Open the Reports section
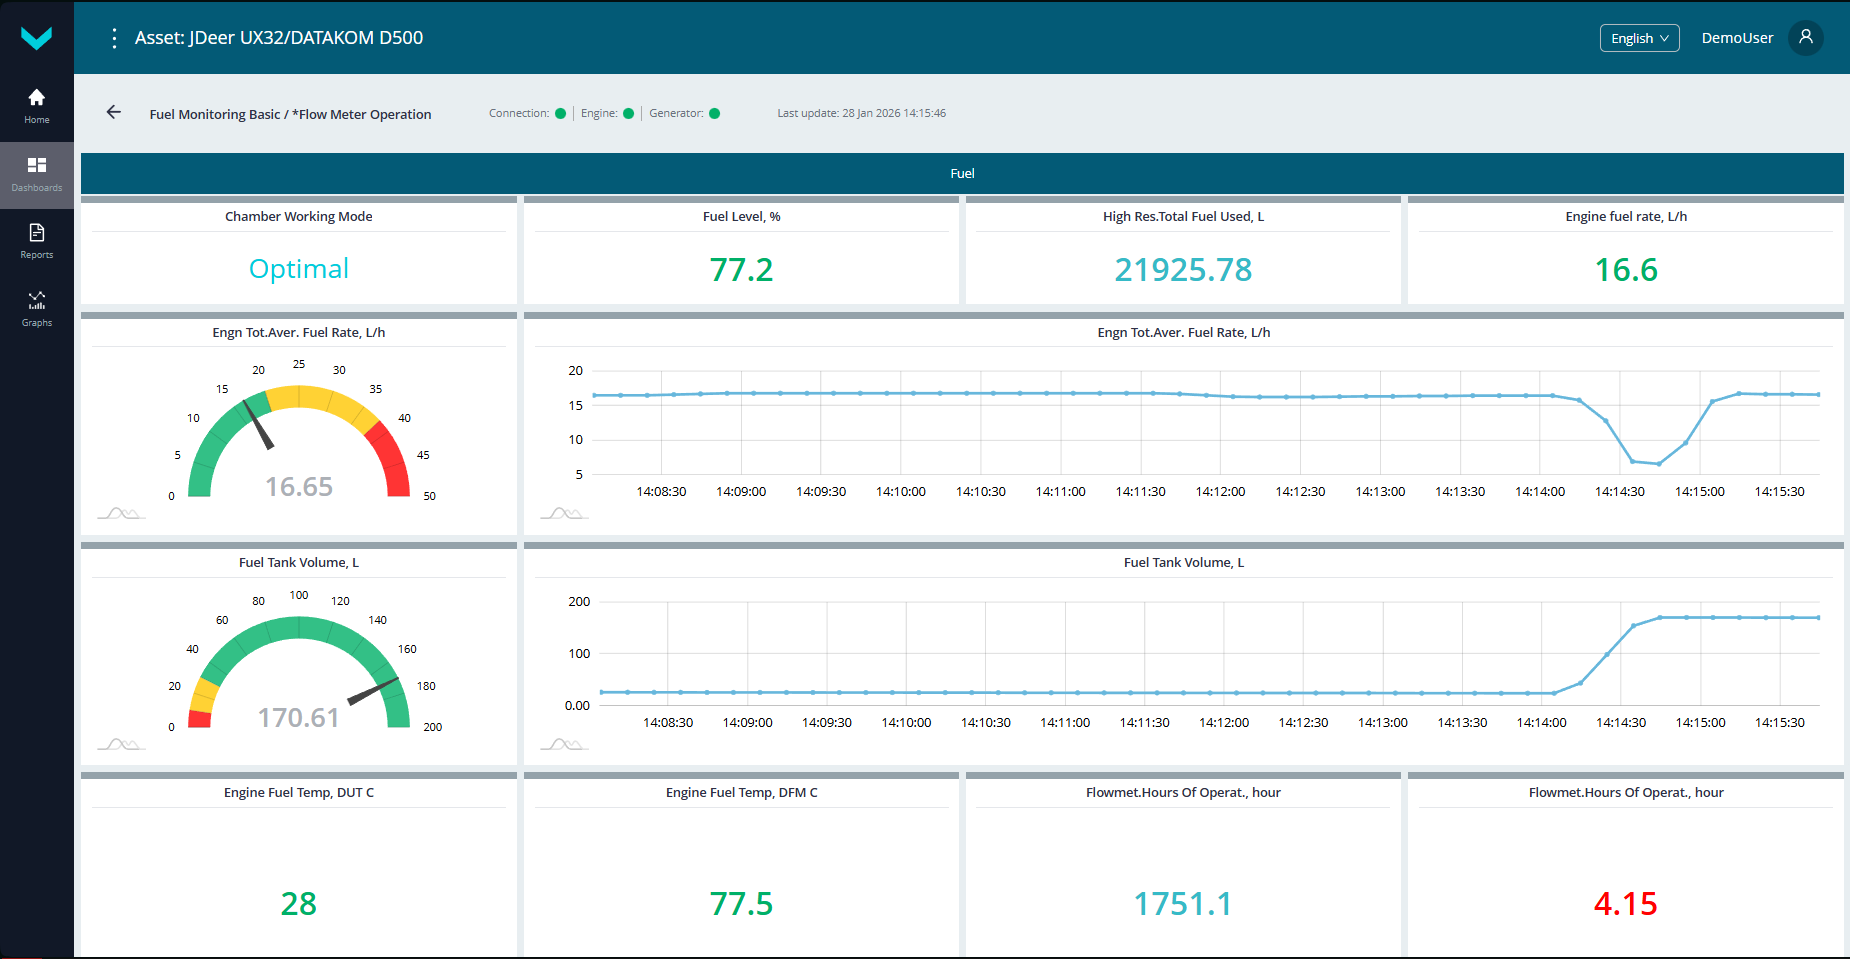The width and height of the screenshot is (1850, 959). pyautogui.click(x=36, y=239)
